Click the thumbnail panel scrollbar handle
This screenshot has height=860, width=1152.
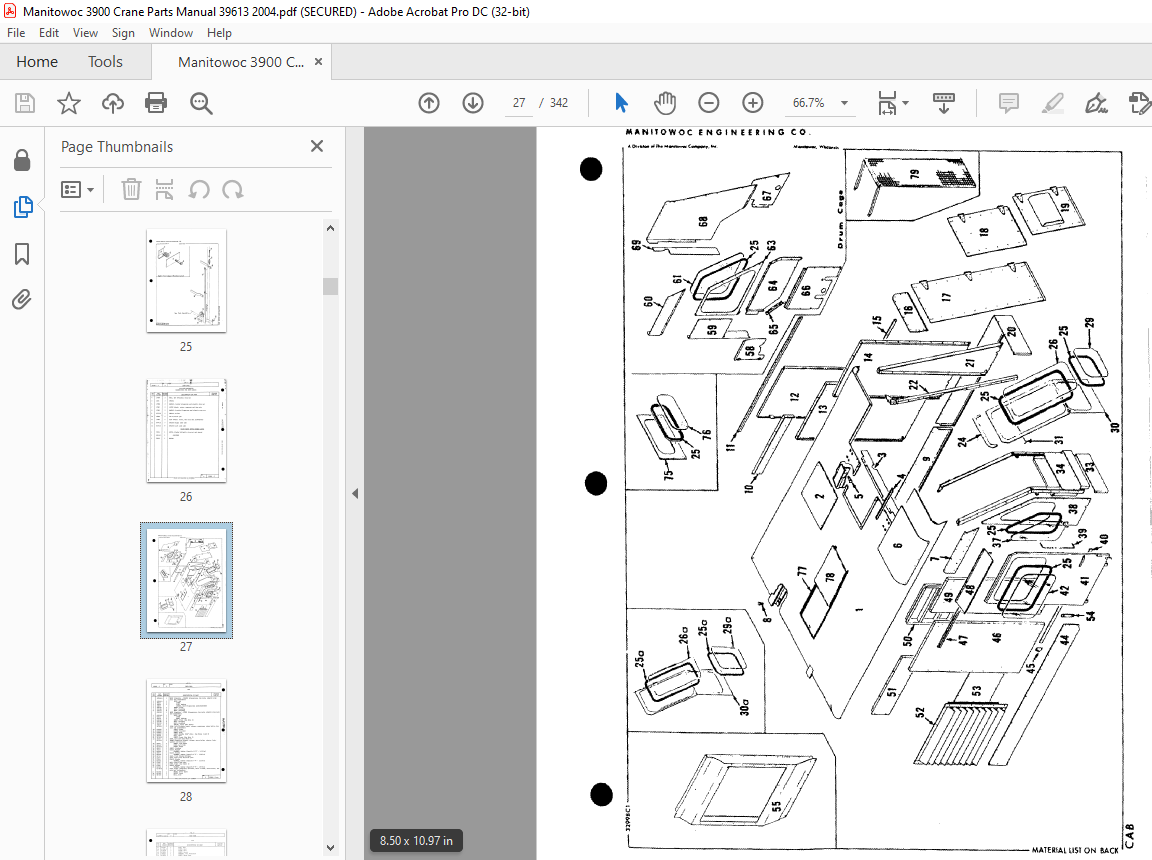[x=331, y=286]
